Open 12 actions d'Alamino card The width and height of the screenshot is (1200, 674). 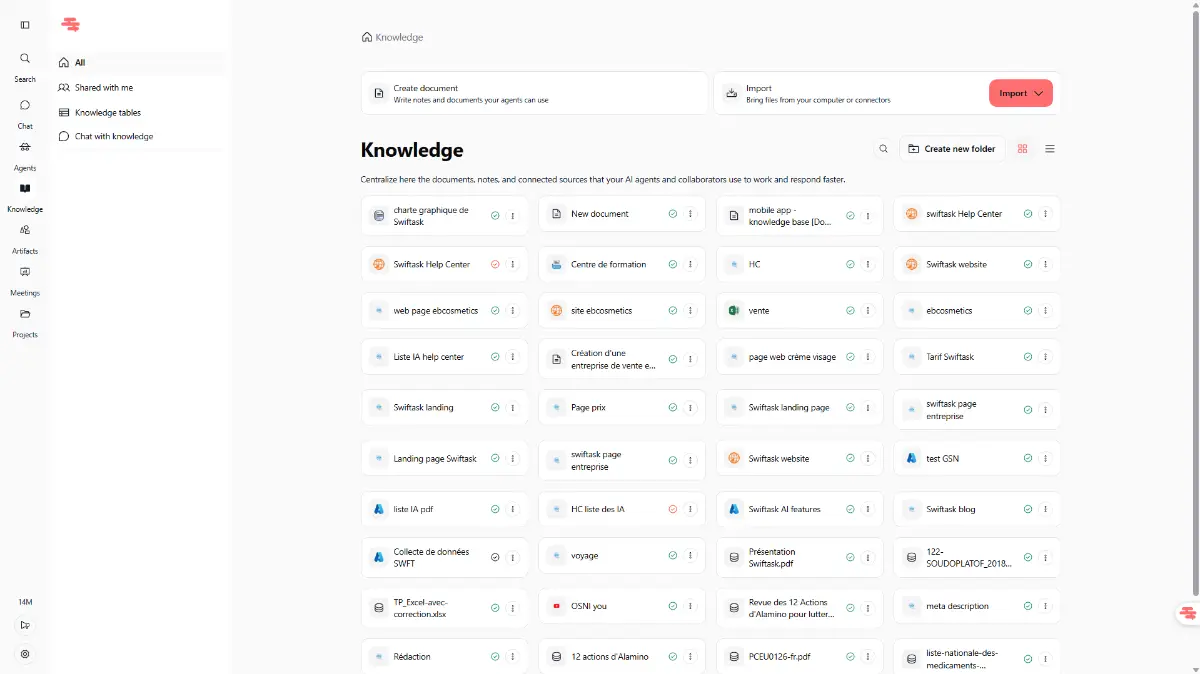622,656
